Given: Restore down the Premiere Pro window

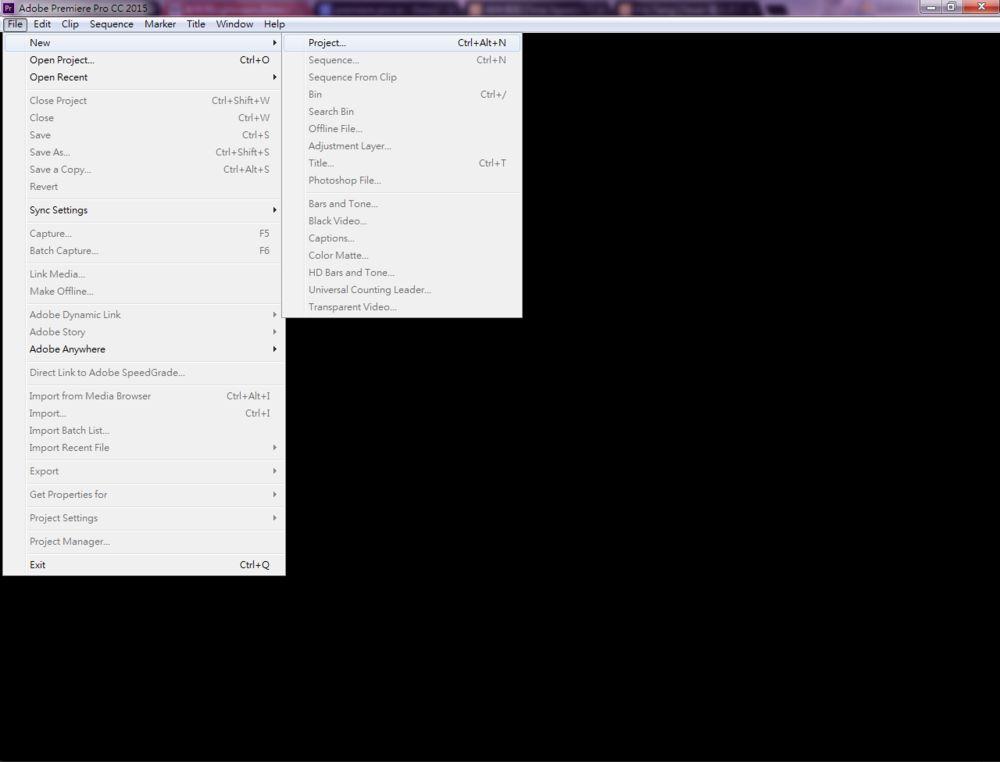Looking at the screenshot, I should point(951,6).
